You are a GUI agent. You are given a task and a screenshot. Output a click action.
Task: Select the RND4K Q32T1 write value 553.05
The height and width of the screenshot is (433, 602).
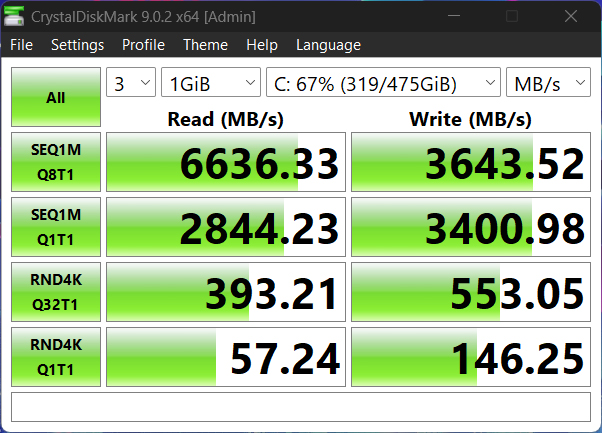[471, 292]
